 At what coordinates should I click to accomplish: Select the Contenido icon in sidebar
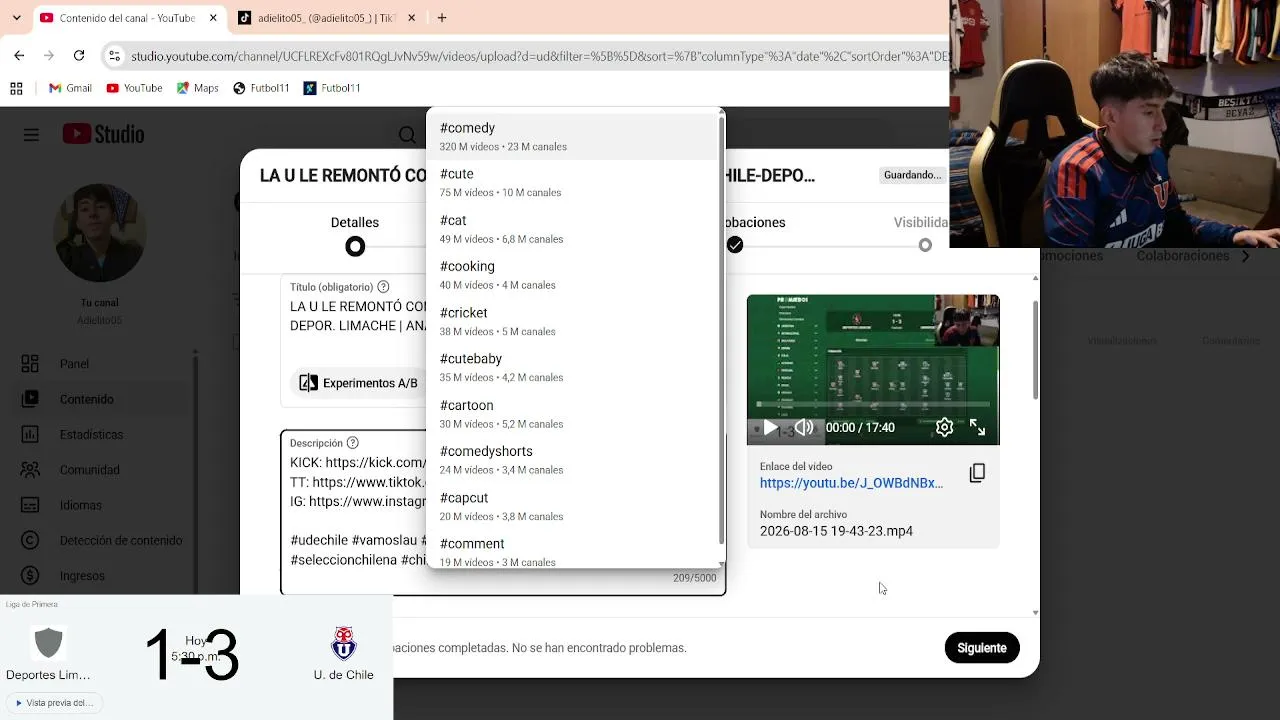(30, 399)
